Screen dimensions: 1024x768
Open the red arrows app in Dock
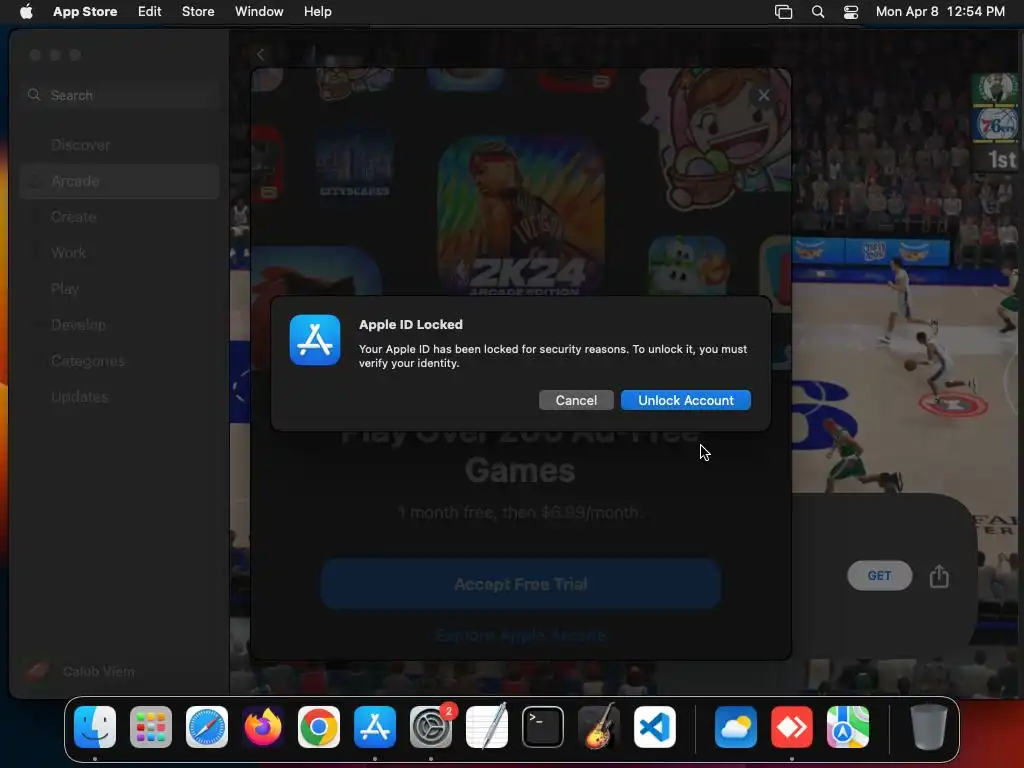(x=792, y=727)
